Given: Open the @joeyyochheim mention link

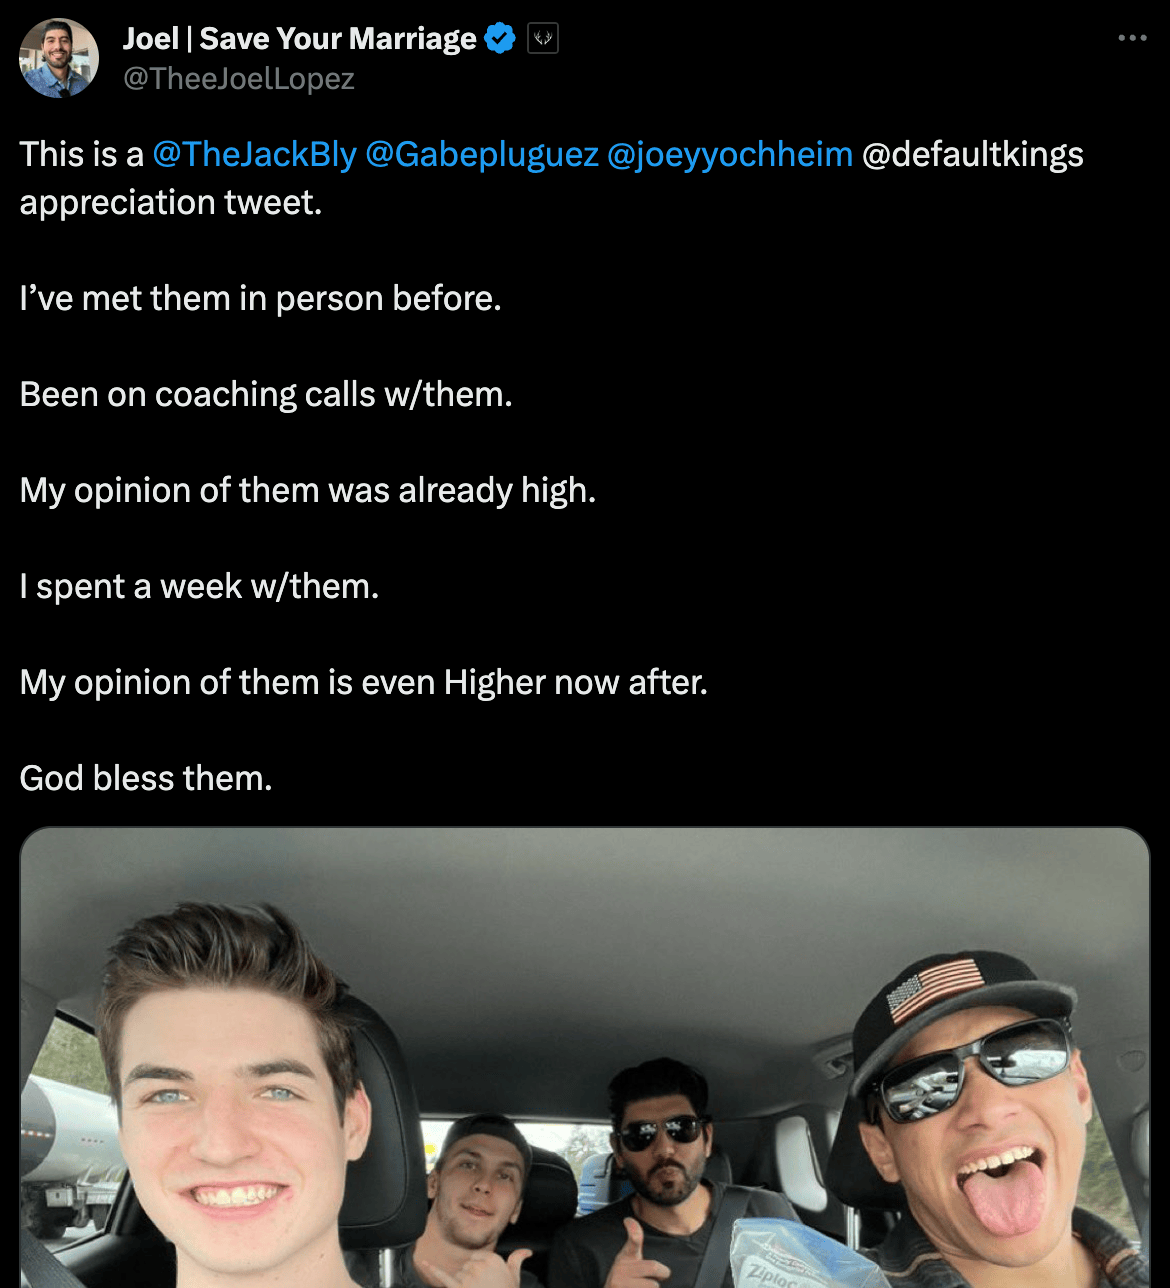Looking at the screenshot, I should pyautogui.click(x=730, y=154).
